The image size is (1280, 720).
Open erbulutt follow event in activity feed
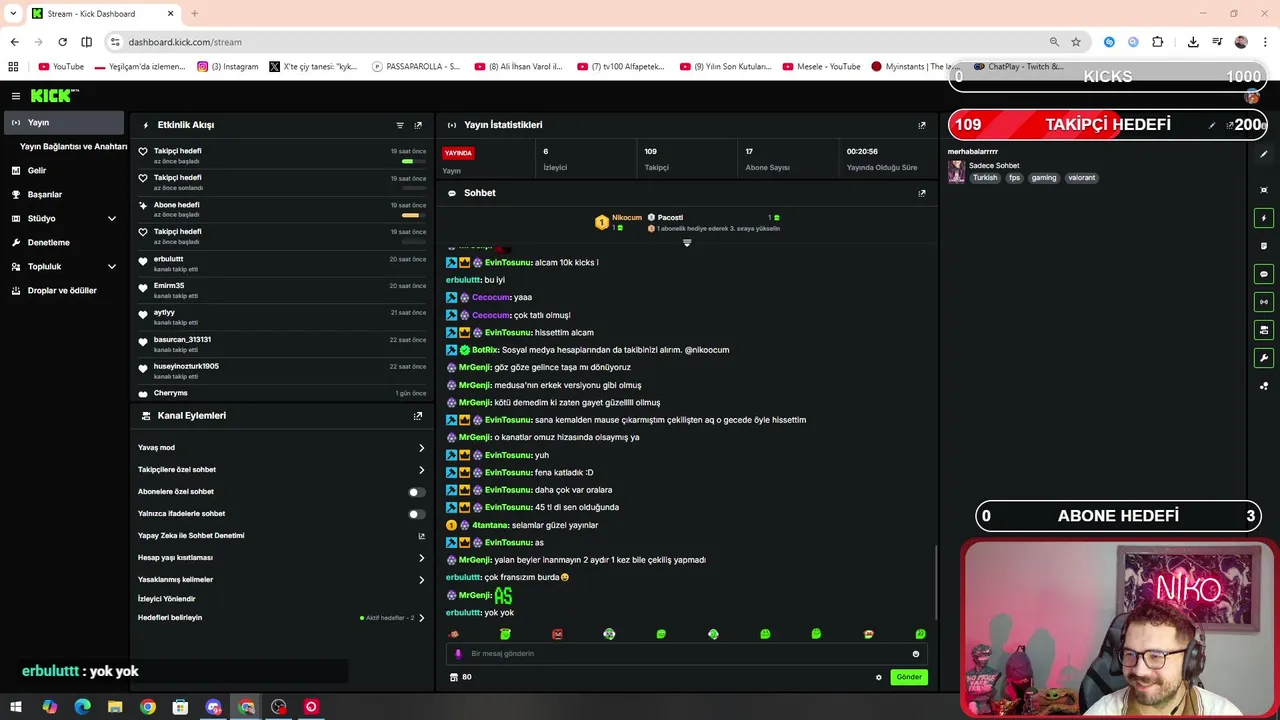pyautogui.click(x=282, y=263)
